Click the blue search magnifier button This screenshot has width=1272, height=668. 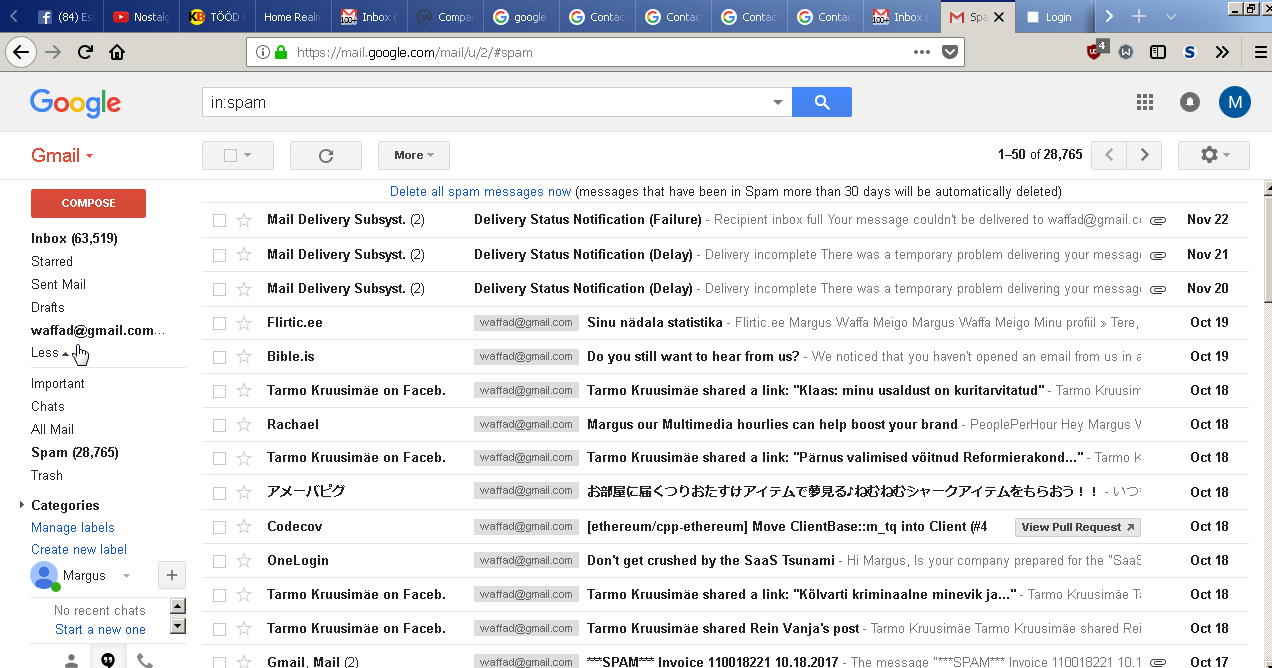(x=821, y=102)
